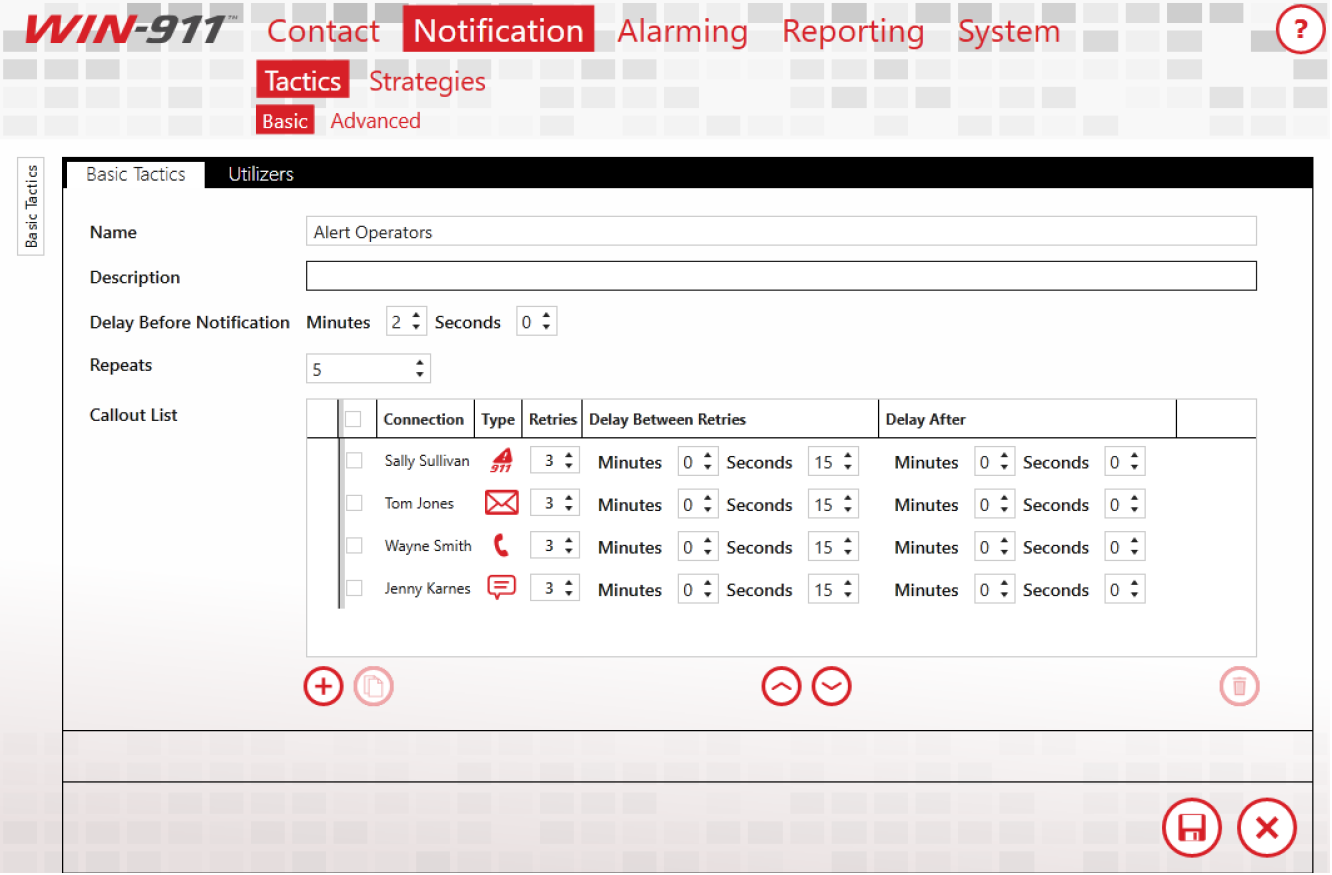Screen dimensions: 1332x875
Task: Check the Sally Sullivan row checkbox
Action: click(x=353, y=461)
